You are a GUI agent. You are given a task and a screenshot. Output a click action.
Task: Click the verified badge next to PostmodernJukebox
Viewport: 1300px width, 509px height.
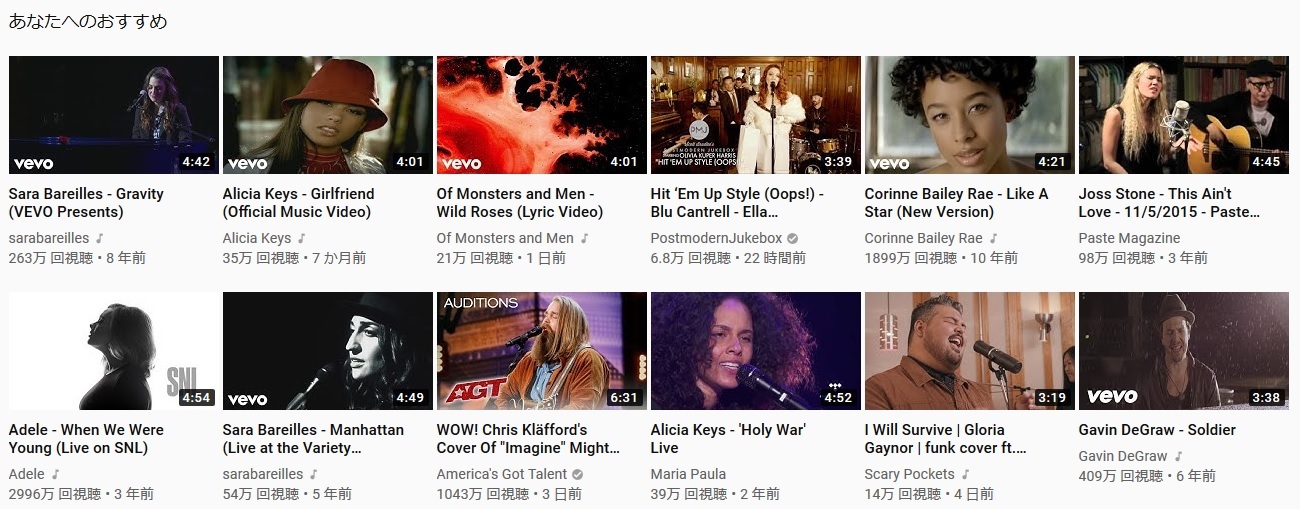[x=792, y=239]
